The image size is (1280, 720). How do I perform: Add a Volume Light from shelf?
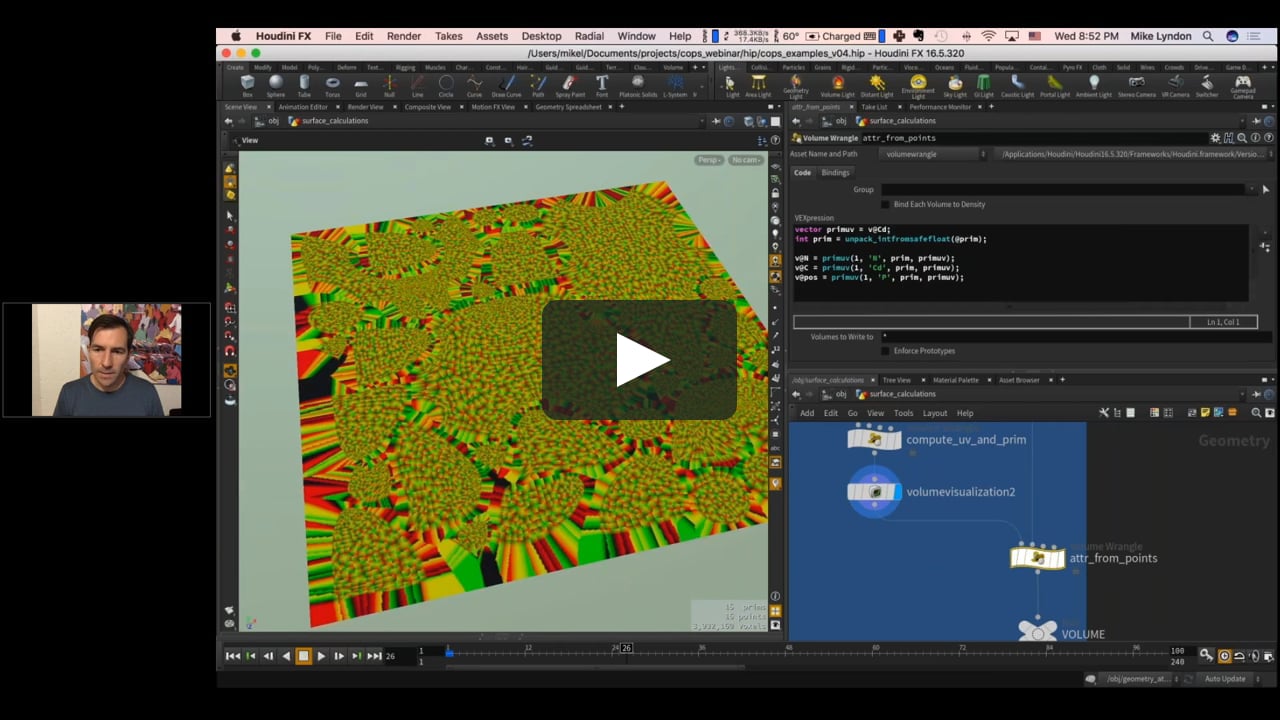(x=837, y=86)
